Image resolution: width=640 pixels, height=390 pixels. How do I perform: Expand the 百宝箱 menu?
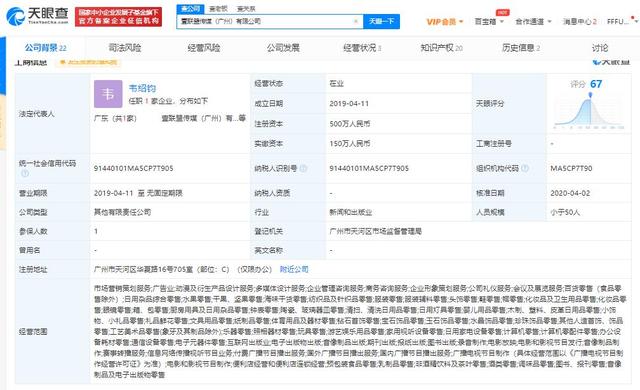(x=489, y=22)
